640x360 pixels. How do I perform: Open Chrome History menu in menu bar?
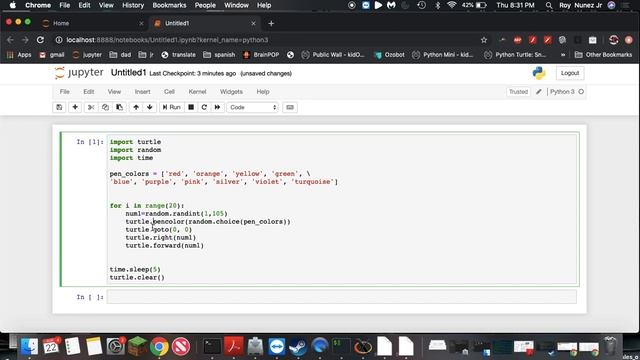(x=133, y=5)
